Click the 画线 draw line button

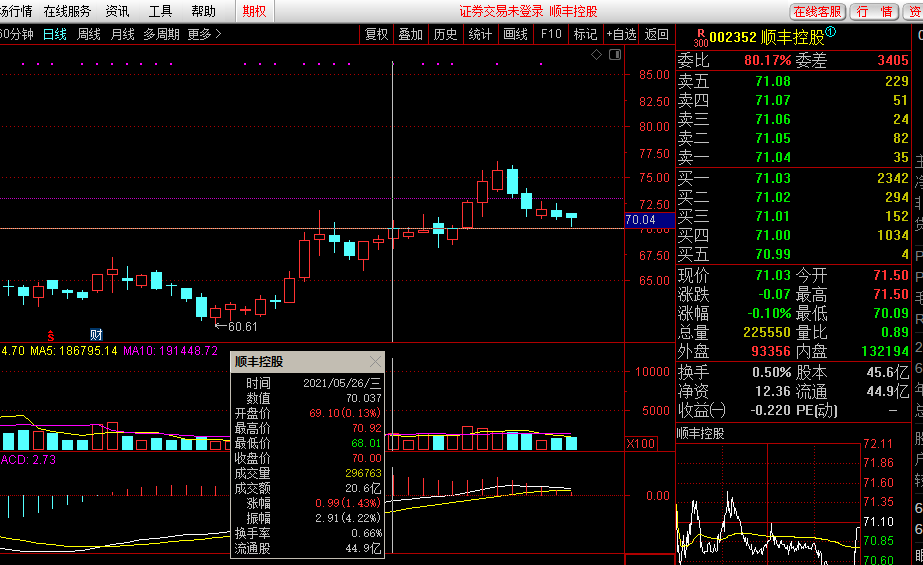coord(516,35)
